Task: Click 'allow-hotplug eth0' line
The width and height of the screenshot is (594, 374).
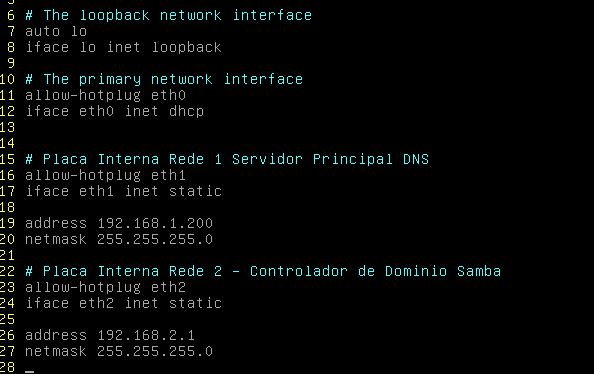Action: 105,95
